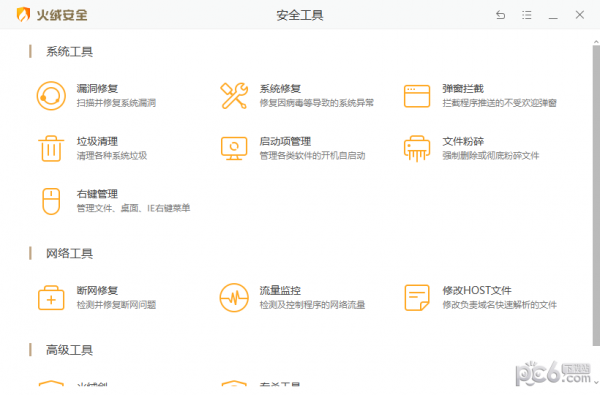The height and width of the screenshot is (395, 600).
Task: Click the 流量监控 label text
Action: tap(280, 291)
